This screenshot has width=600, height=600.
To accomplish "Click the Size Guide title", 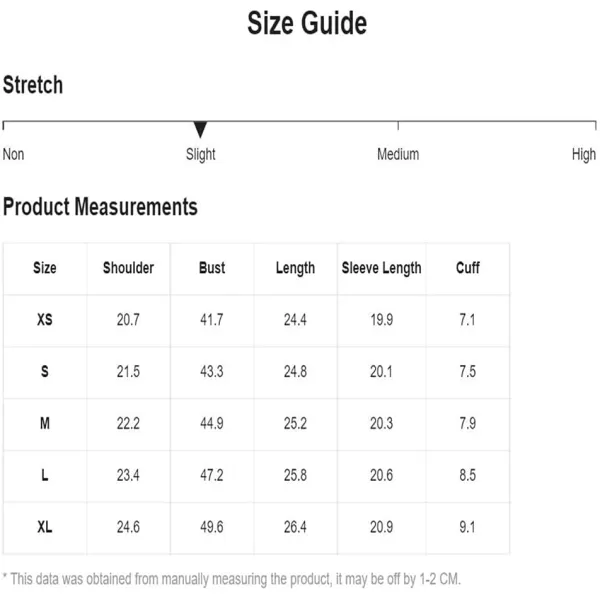I will coord(307,23).
